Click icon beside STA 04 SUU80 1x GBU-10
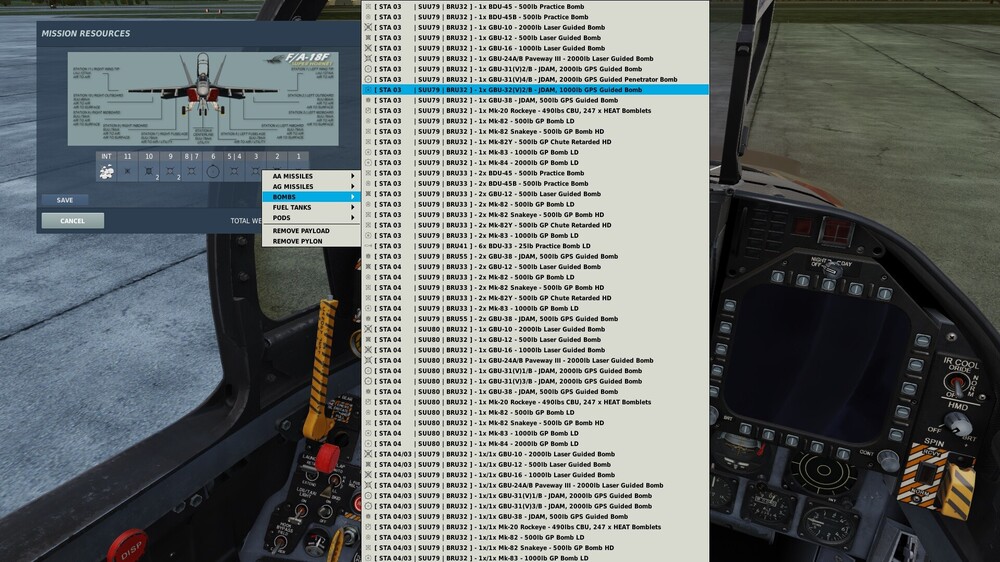Screen dimensions: 1000x562 point(368,329)
